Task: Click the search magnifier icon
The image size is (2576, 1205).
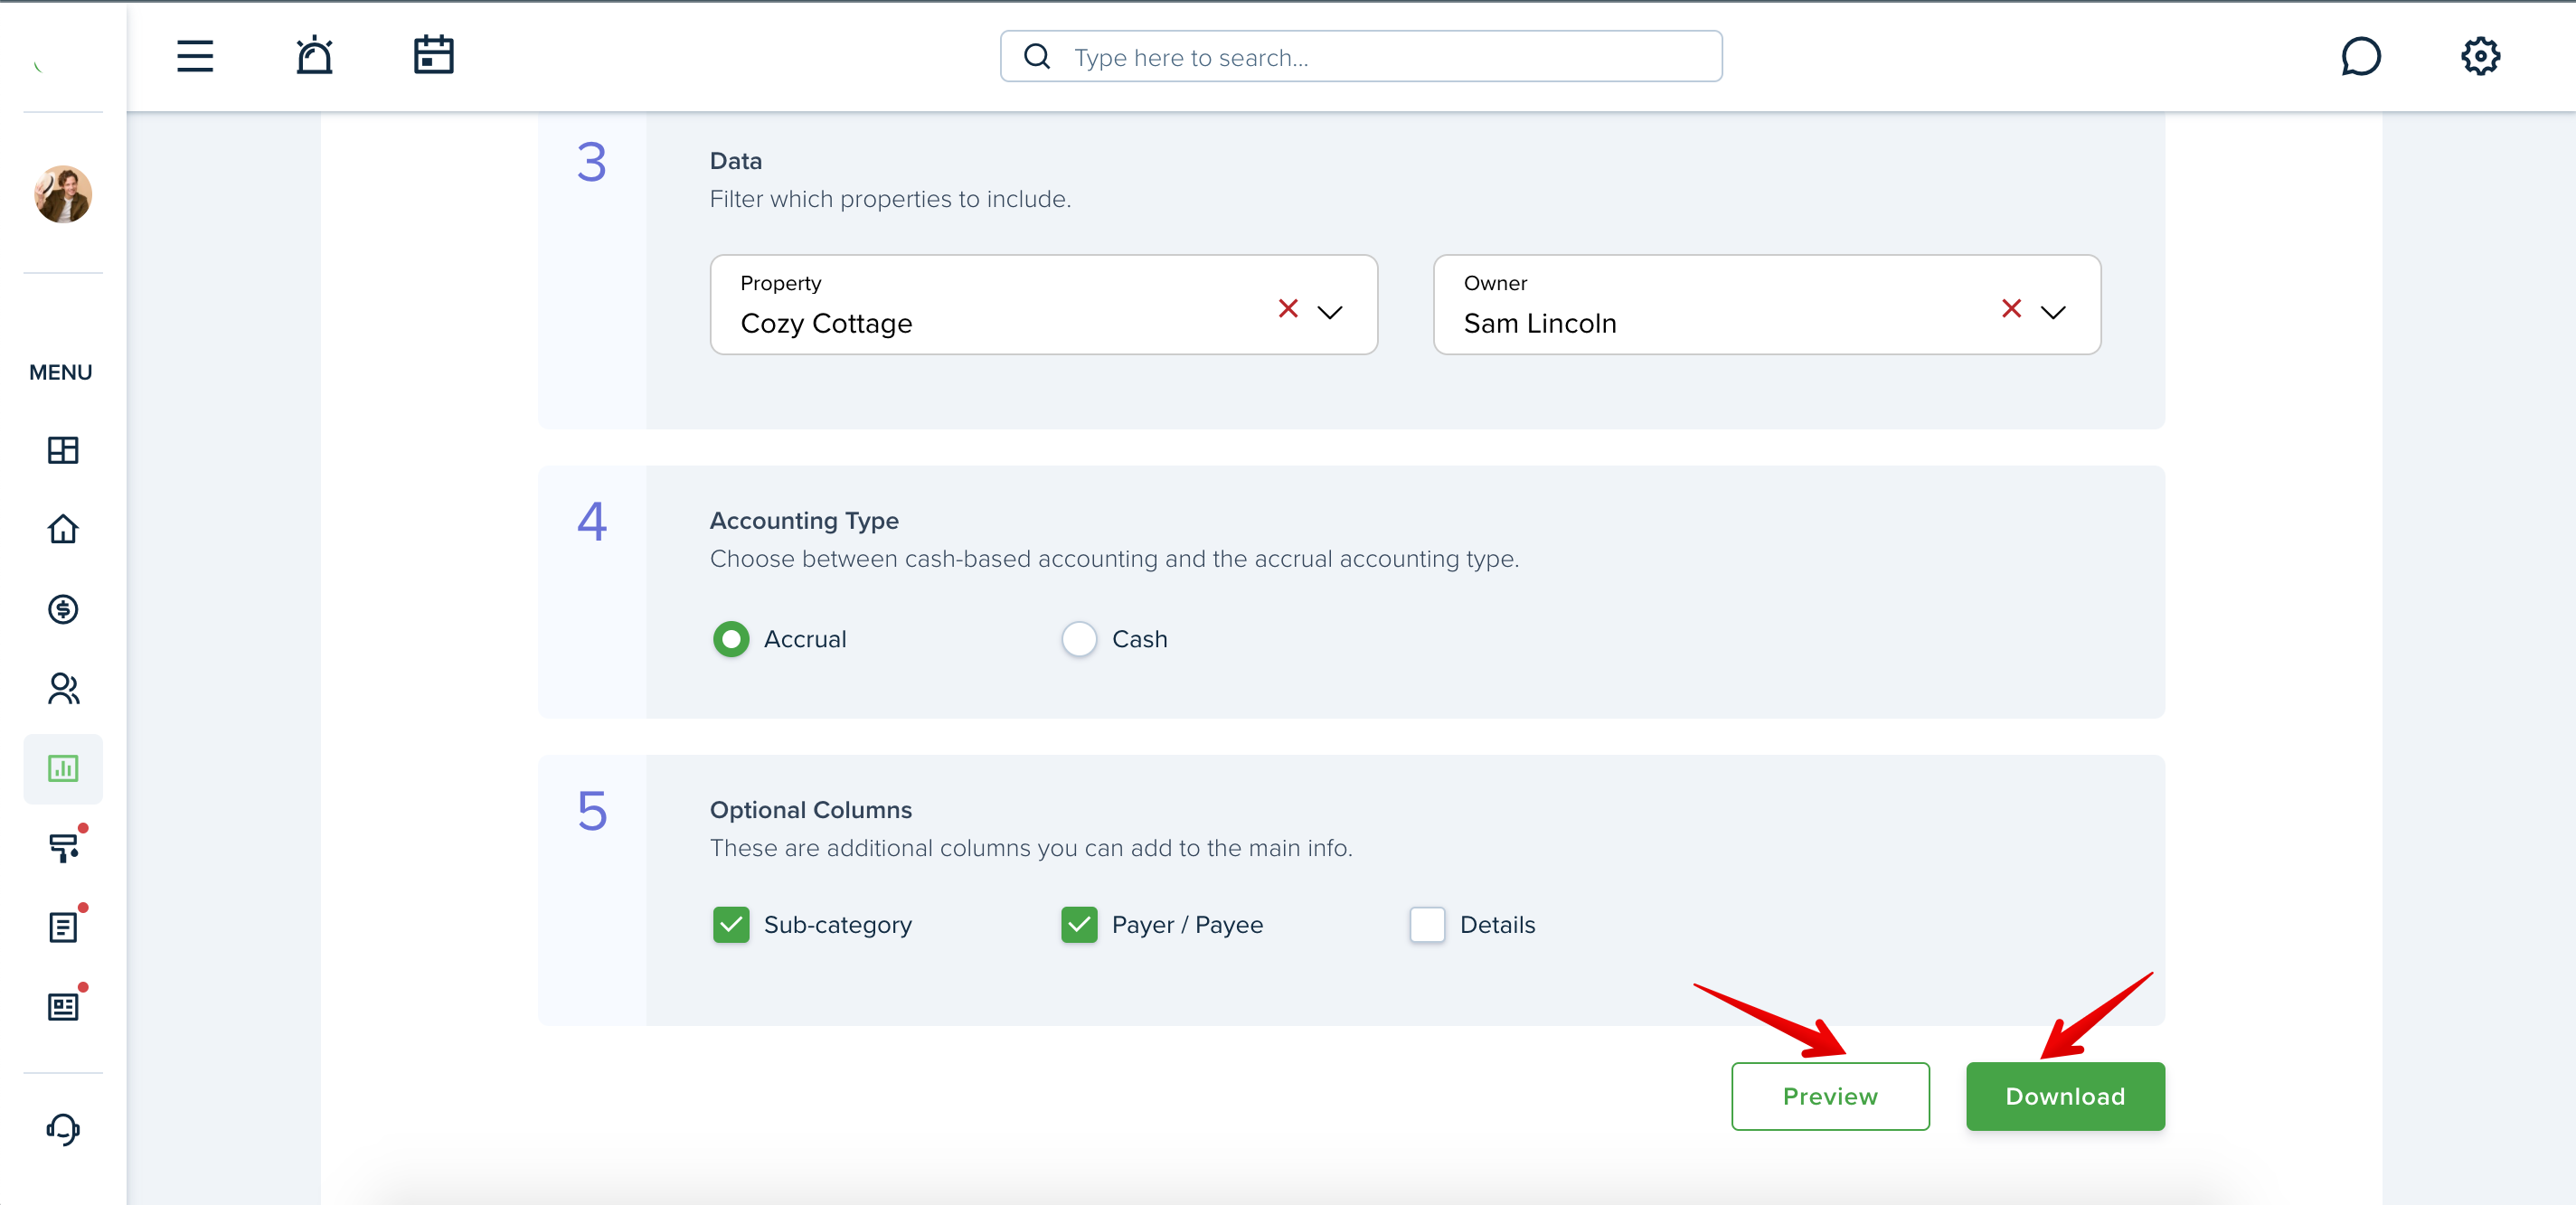Action: 1037,57
